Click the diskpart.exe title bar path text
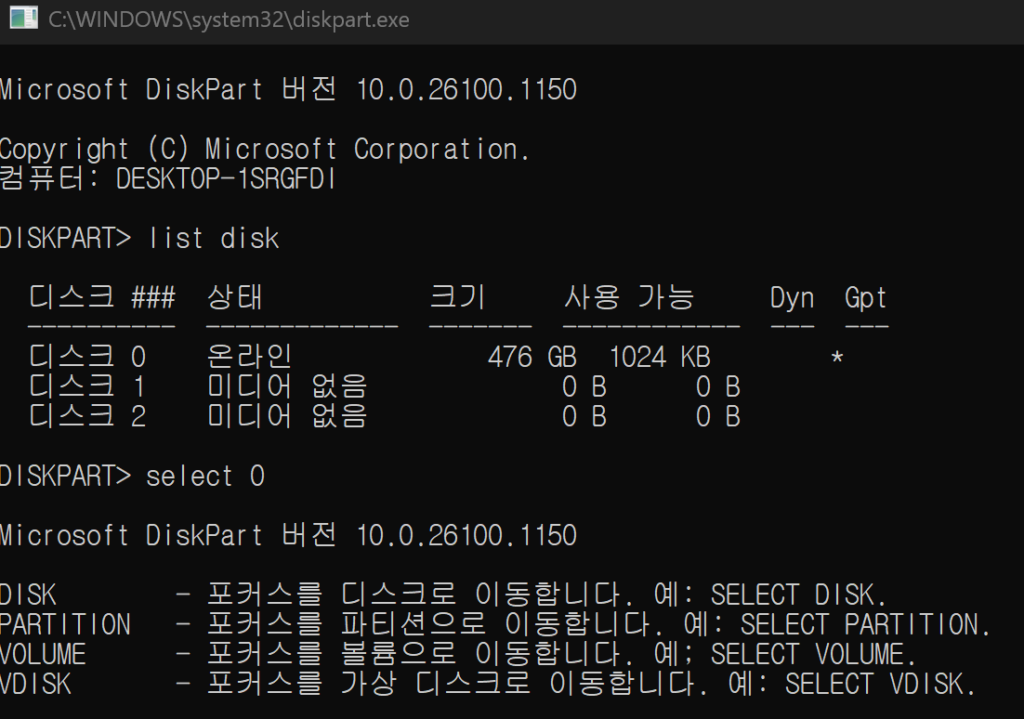This screenshot has height=719, width=1024. click(229, 20)
